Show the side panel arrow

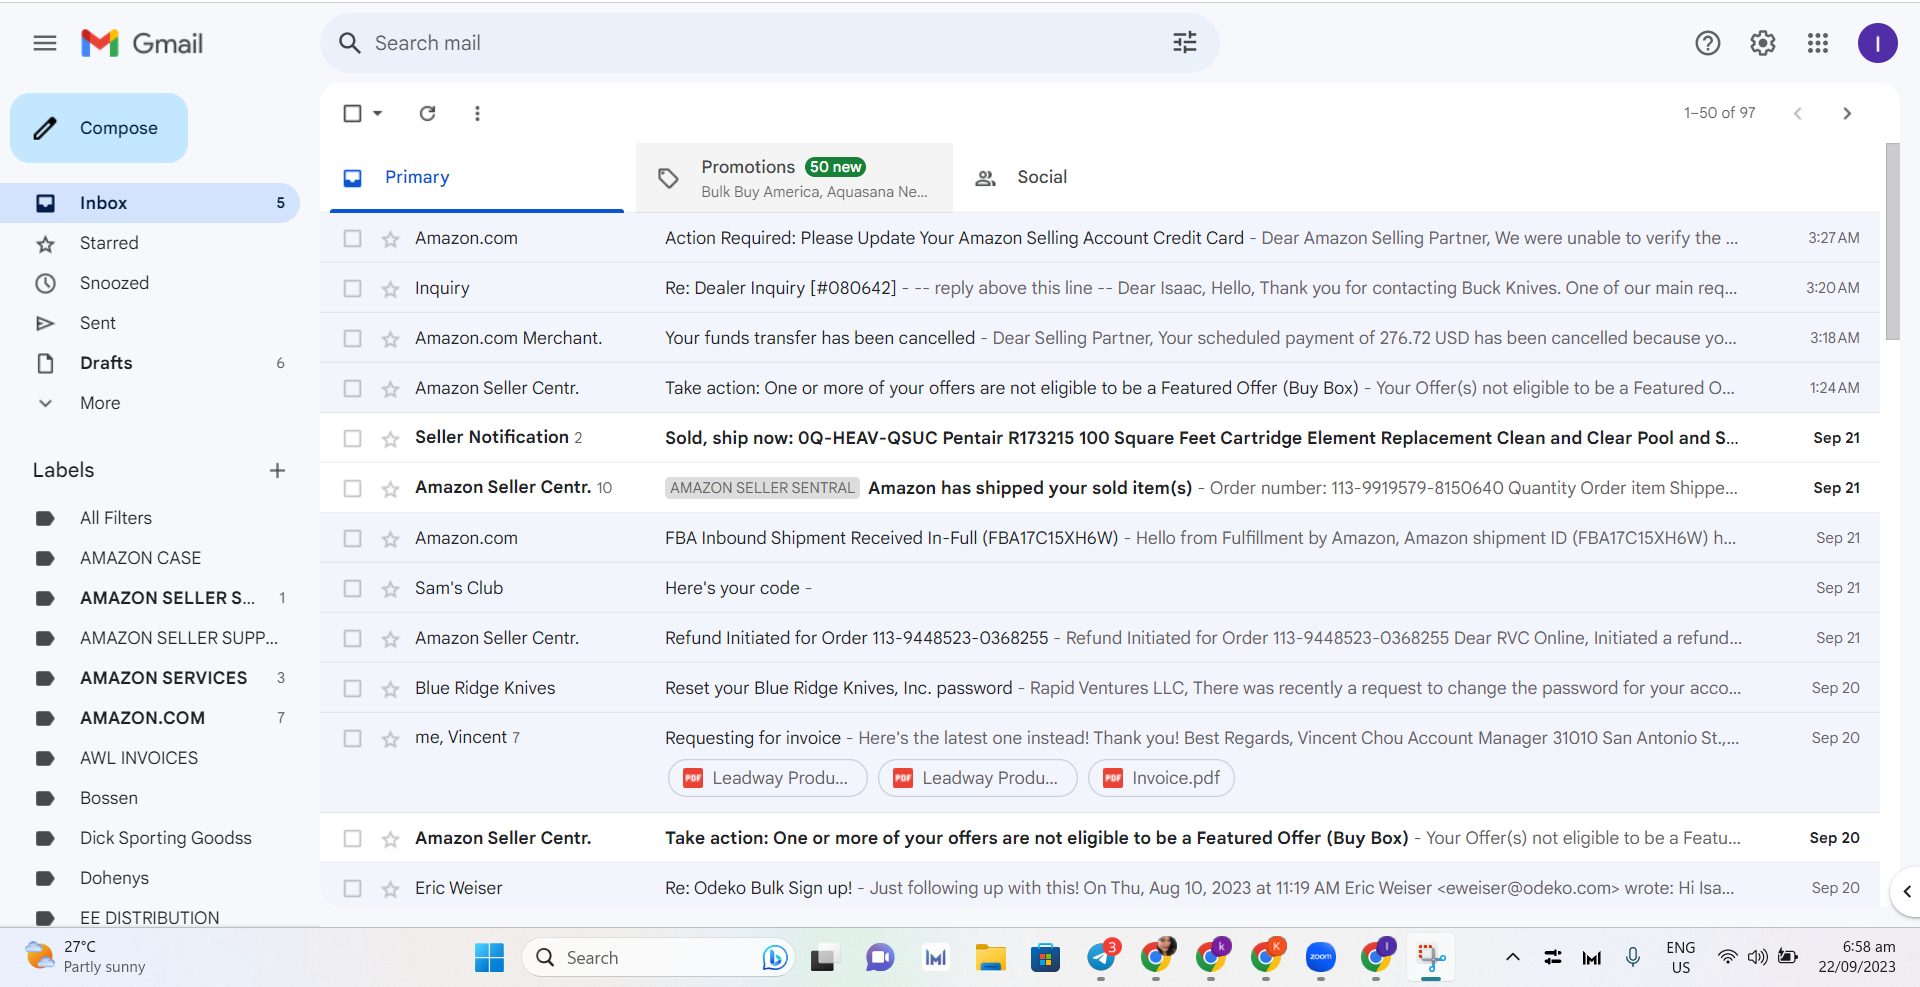click(1906, 891)
